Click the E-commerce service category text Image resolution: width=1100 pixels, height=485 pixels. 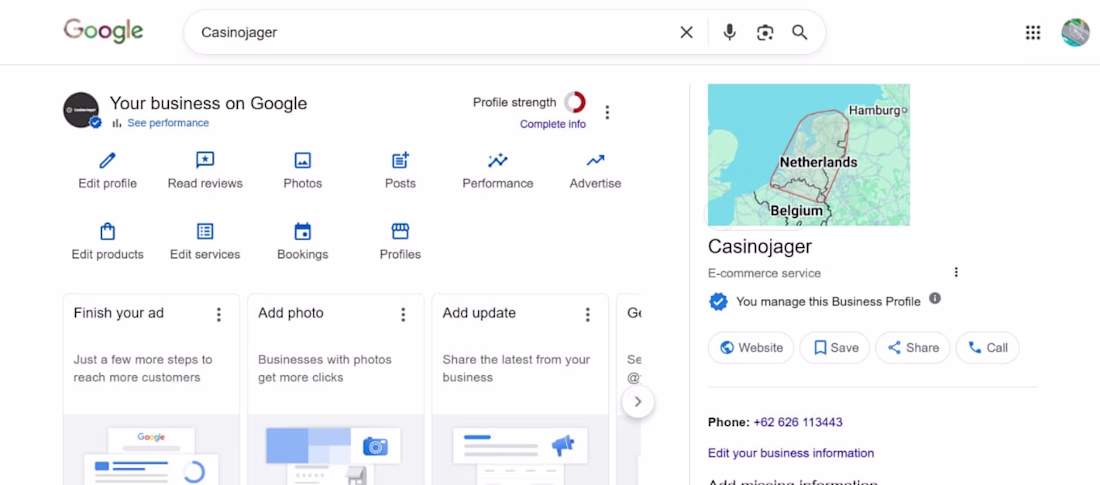point(764,273)
